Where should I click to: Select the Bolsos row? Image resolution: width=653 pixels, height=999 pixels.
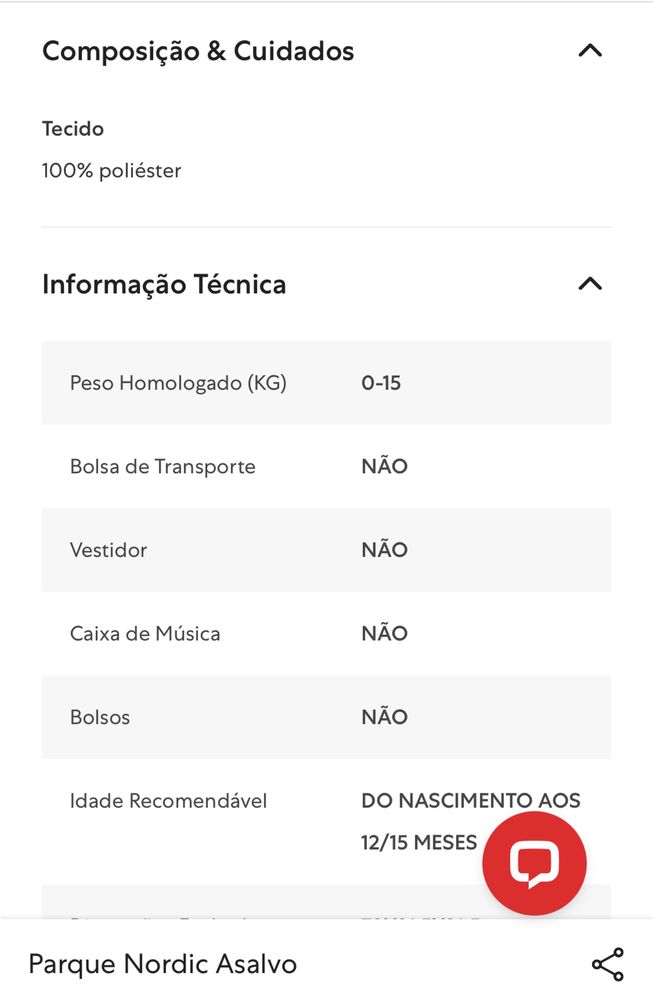(x=326, y=717)
